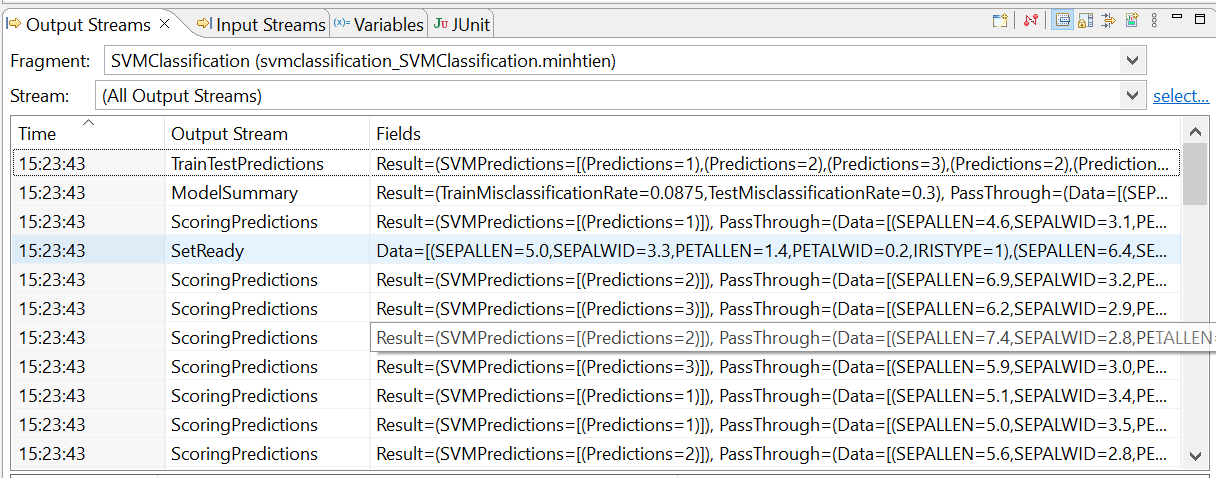Select the ModelSummary row
This screenshot has height=478, width=1216.
pyautogui.click(x=234, y=192)
